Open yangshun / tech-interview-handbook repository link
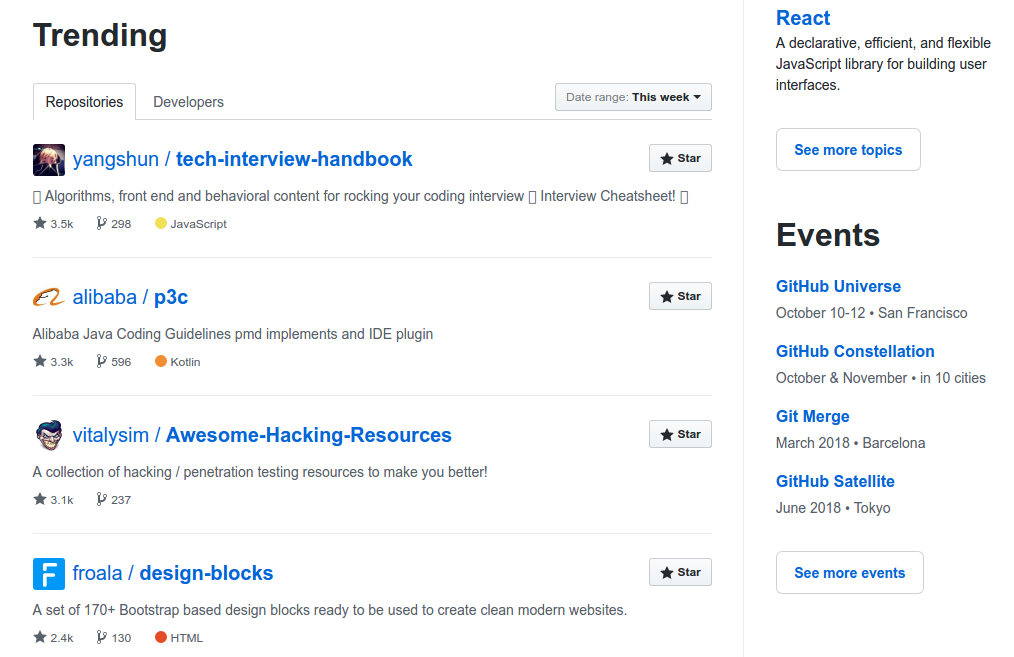The height and width of the screenshot is (657, 1014). (243, 159)
